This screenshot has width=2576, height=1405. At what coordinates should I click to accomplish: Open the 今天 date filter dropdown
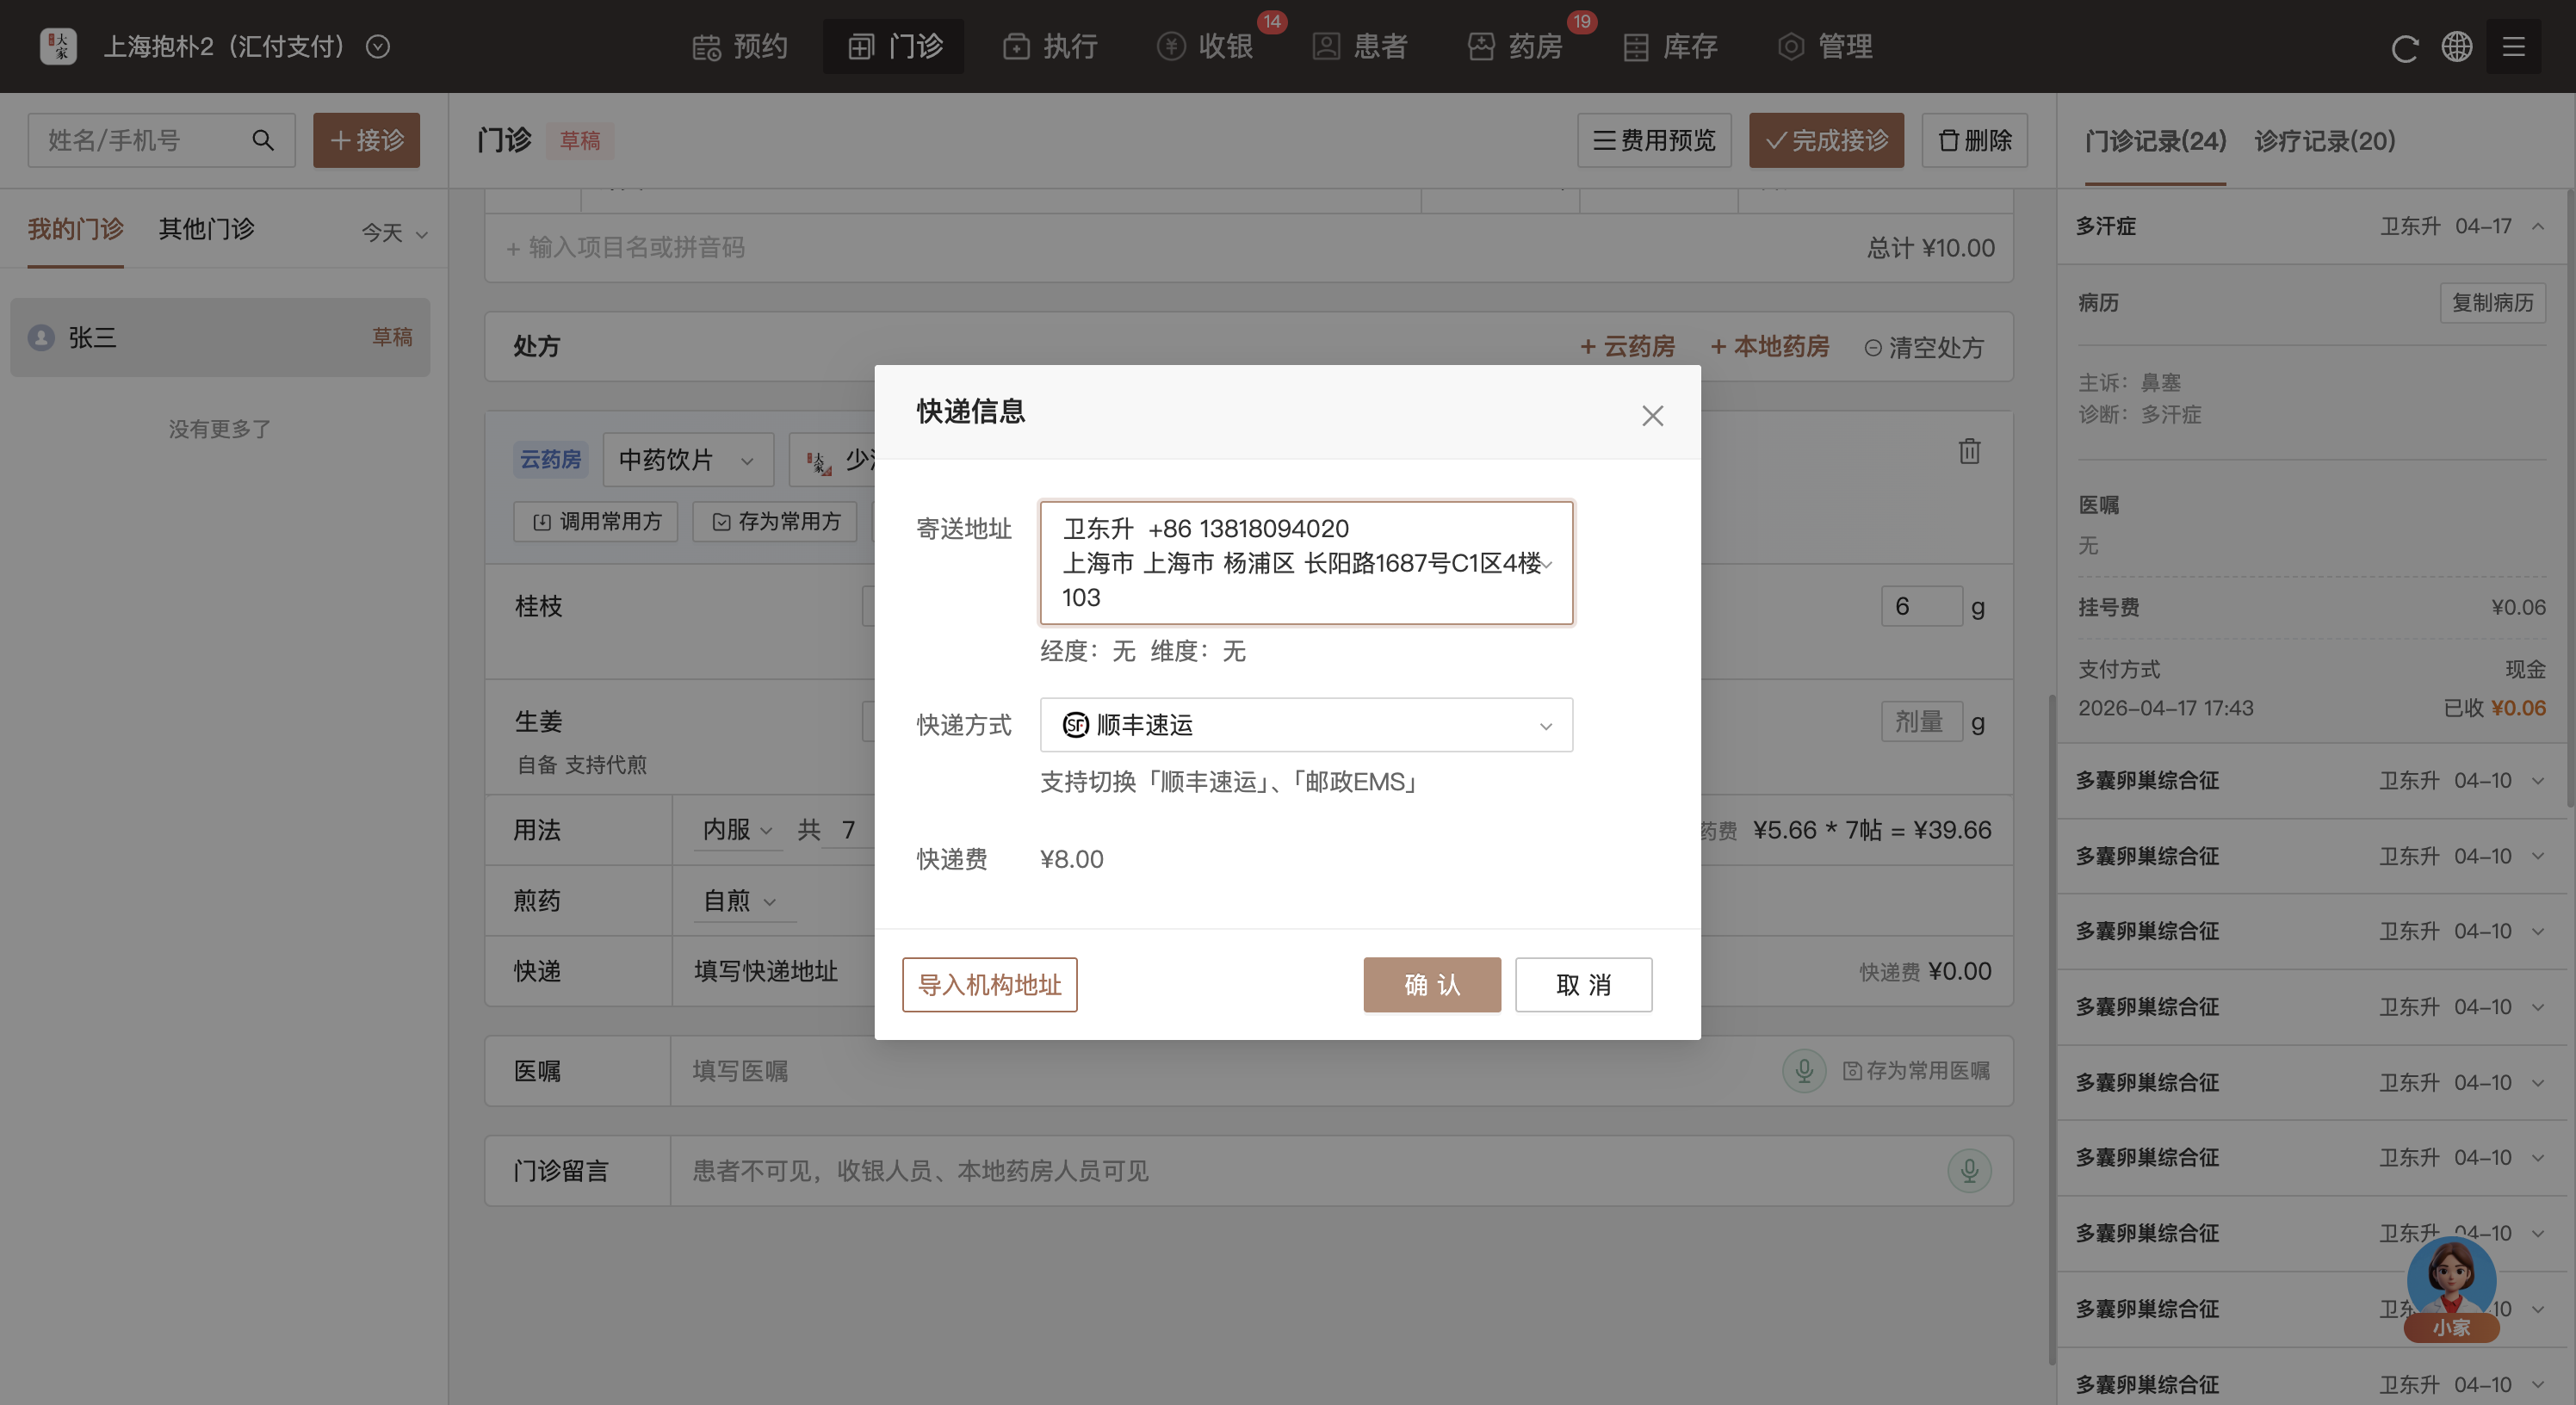(x=394, y=233)
